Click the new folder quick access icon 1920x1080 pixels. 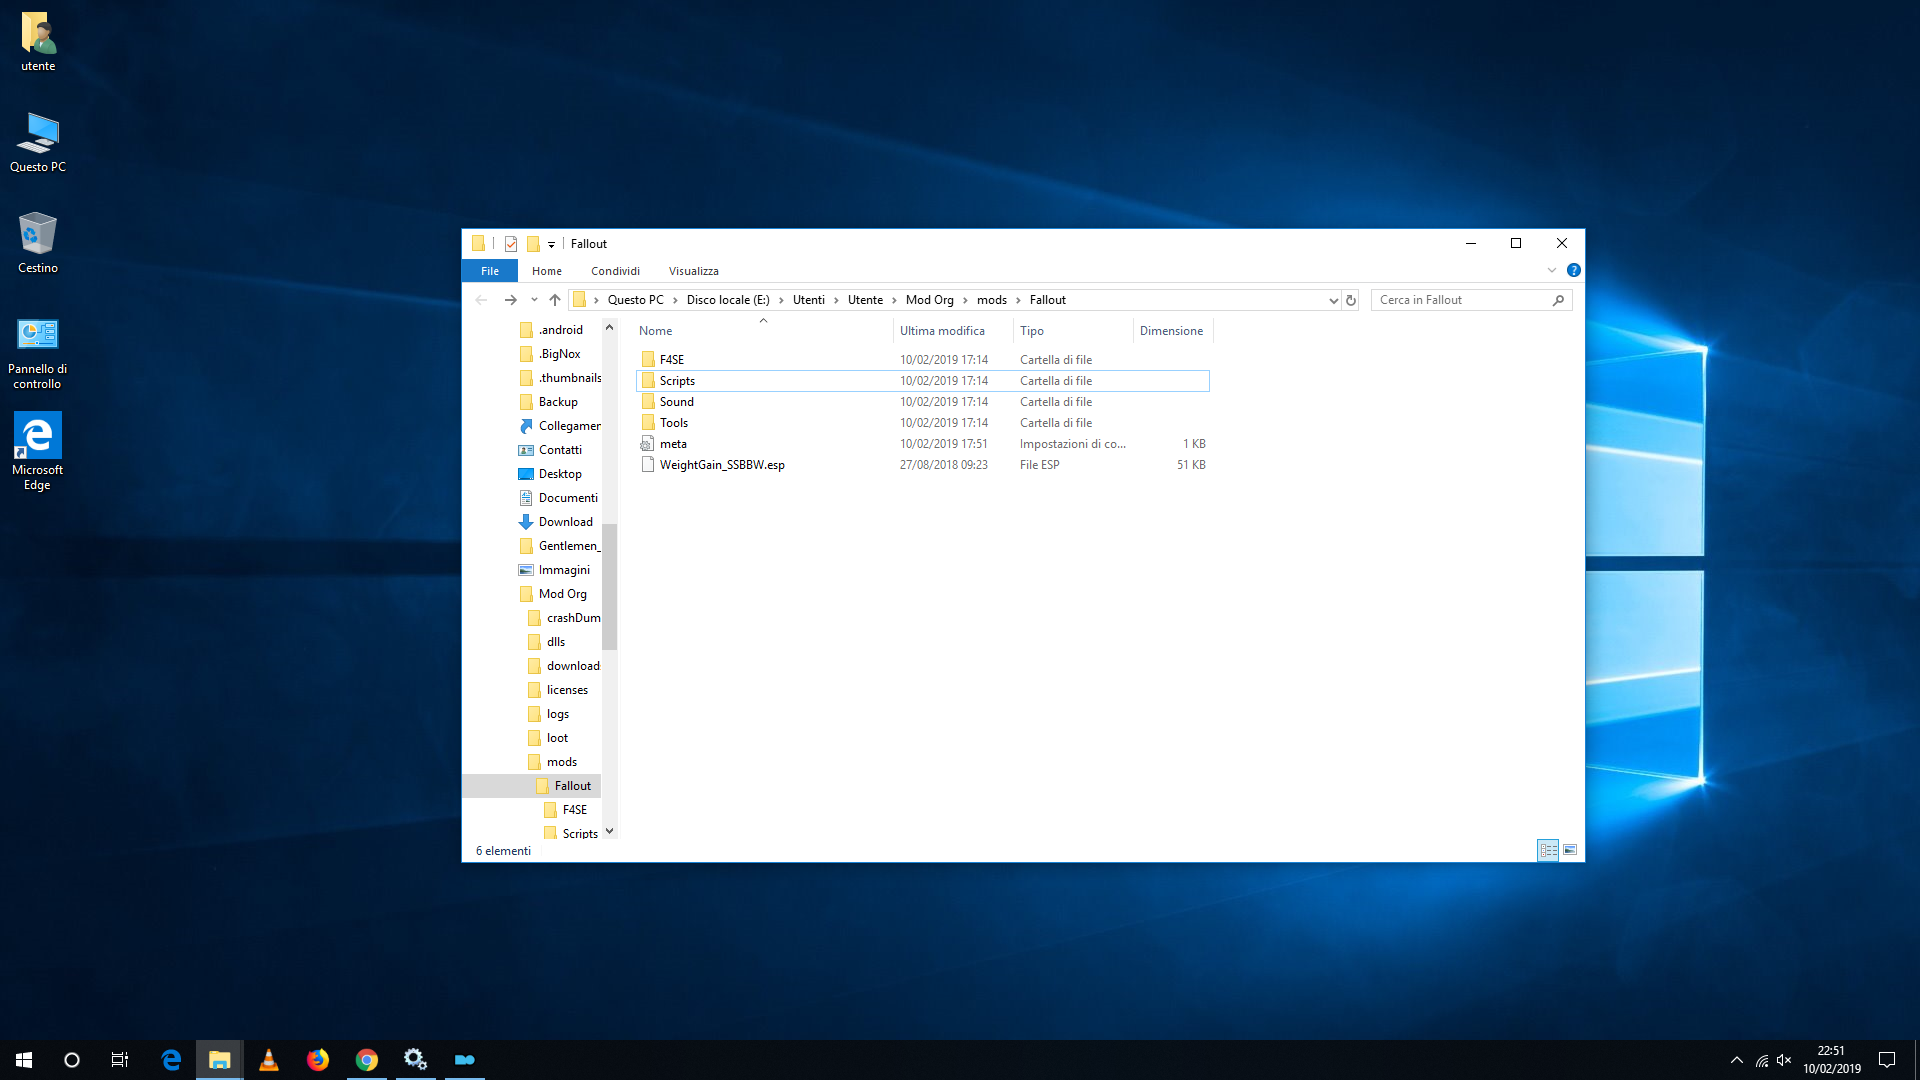coord(533,244)
